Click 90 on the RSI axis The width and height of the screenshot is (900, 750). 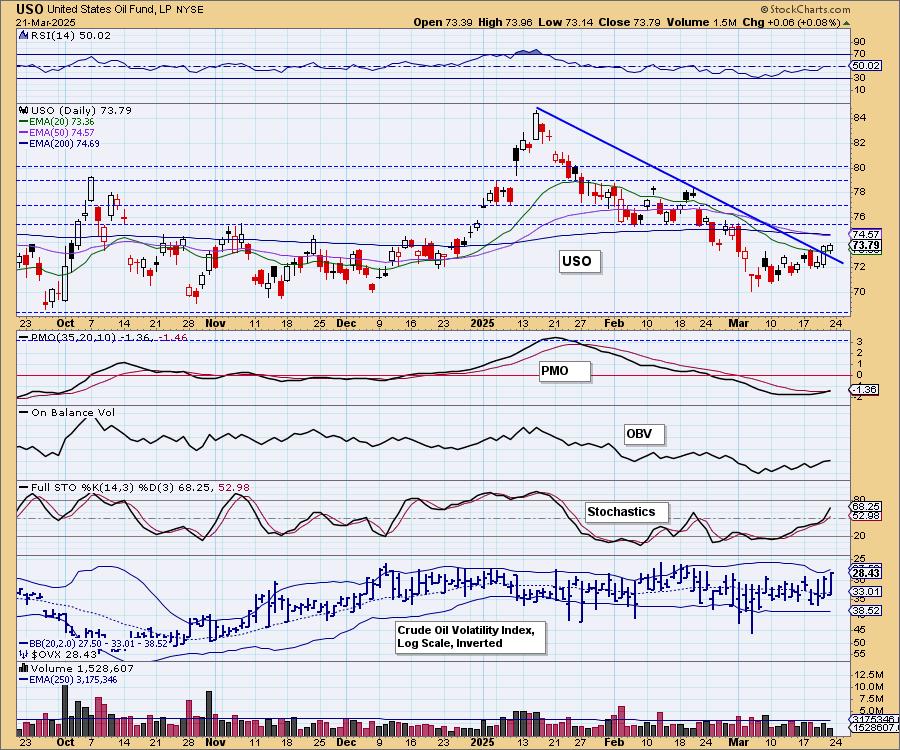click(x=860, y=41)
